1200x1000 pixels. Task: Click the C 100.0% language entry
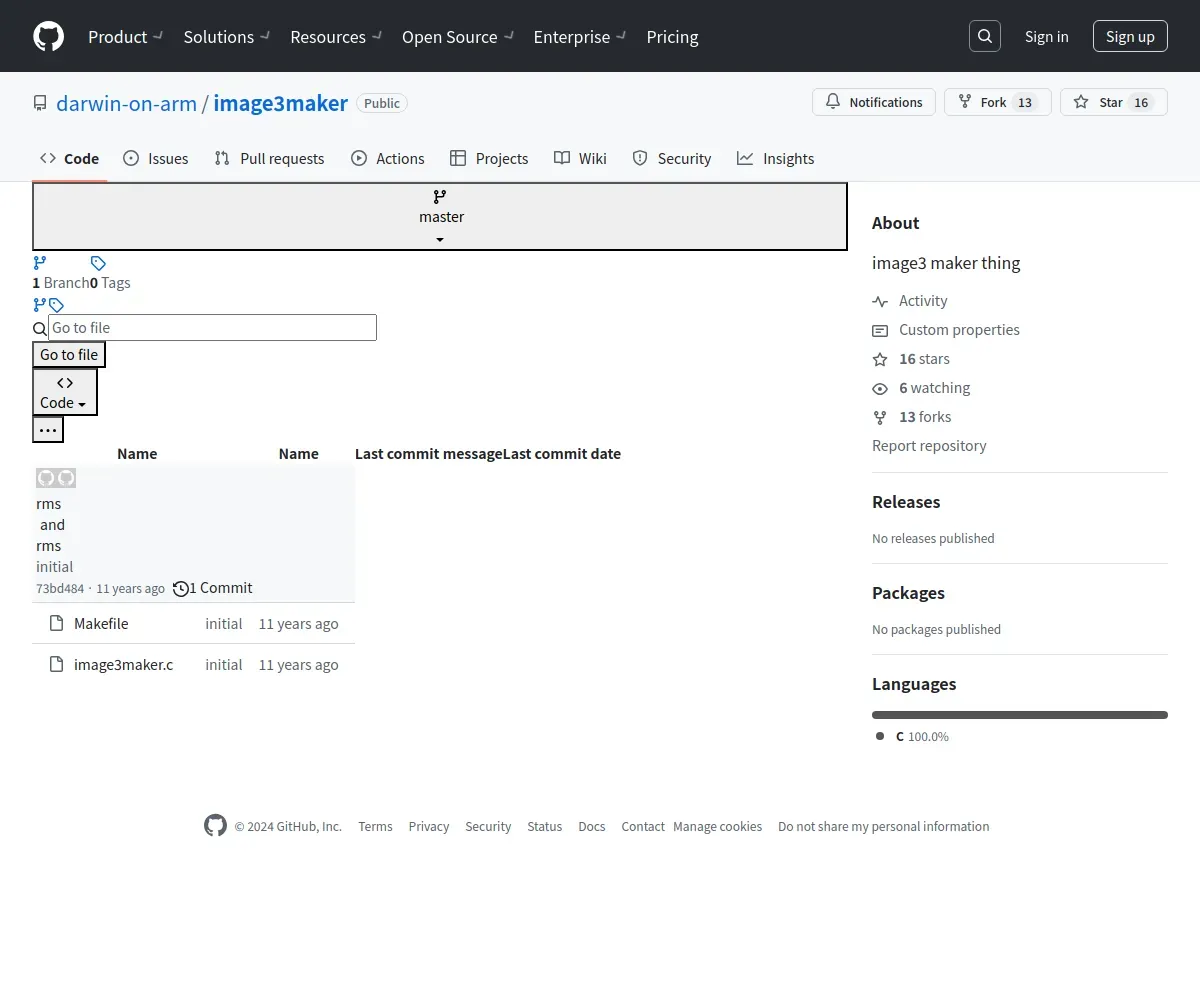click(x=912, y=736)
